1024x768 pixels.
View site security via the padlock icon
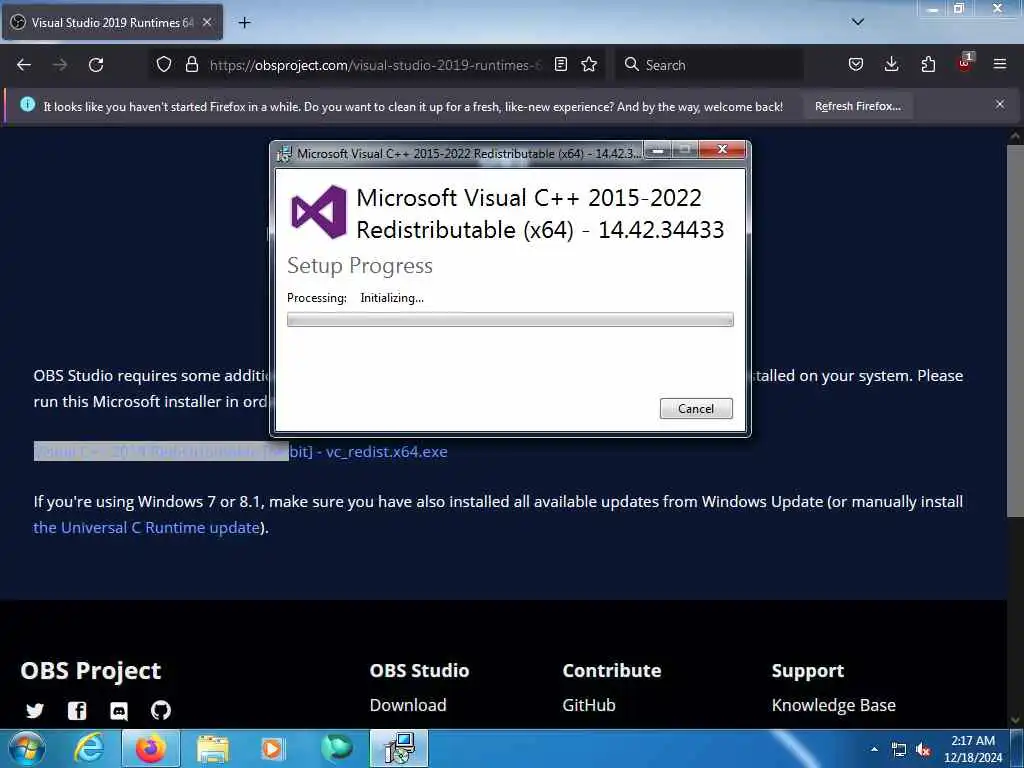click(x=191, y=64)
